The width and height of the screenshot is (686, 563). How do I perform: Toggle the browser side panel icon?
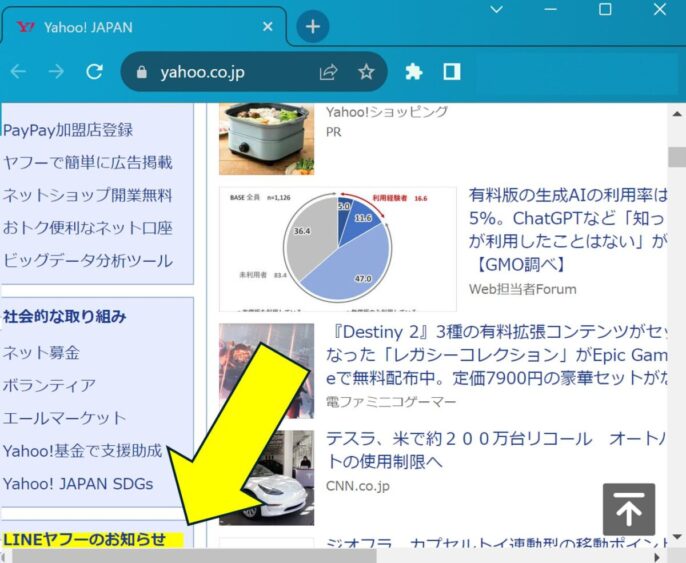pos(452,72)
